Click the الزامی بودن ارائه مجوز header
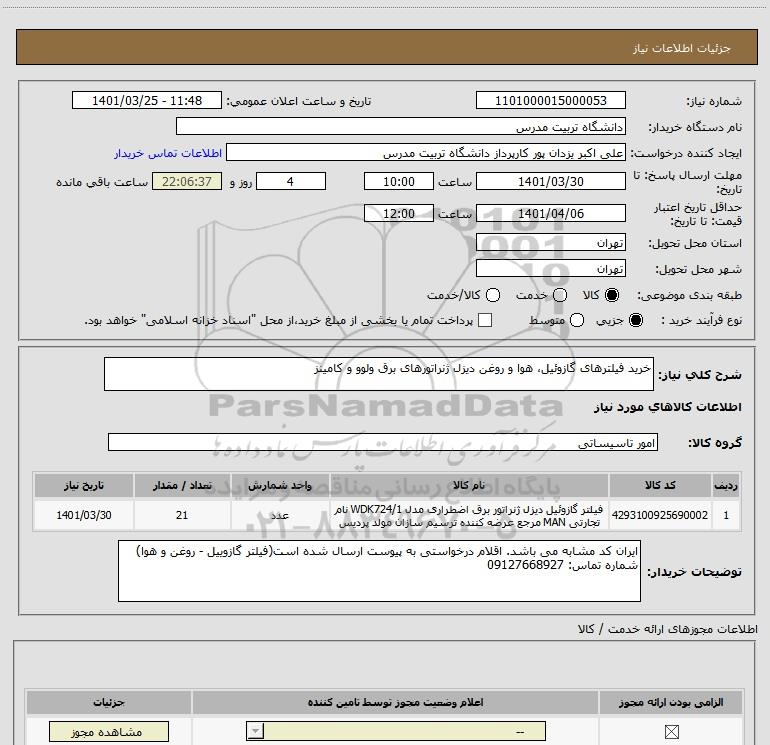 pyautogui.click(x=671, y=702)
